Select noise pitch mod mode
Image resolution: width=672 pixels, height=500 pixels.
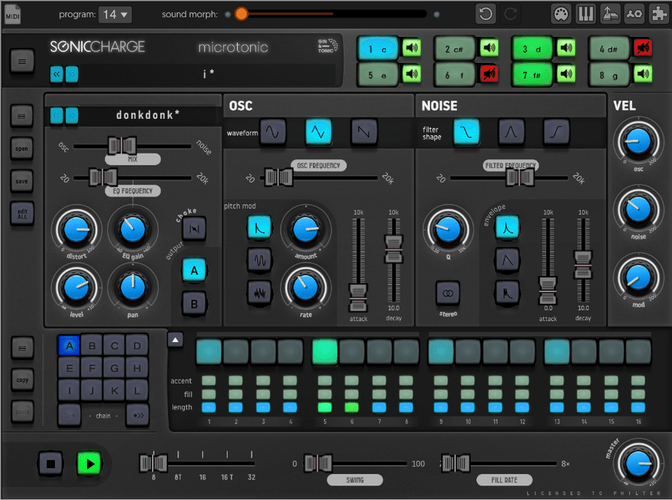259,293
